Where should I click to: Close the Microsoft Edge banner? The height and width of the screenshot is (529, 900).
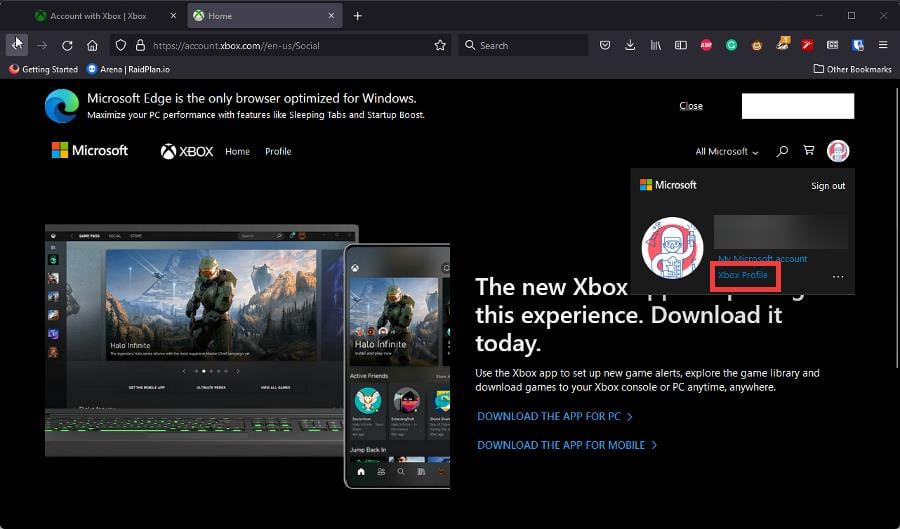pyautogui.click(x=691, y=106)
